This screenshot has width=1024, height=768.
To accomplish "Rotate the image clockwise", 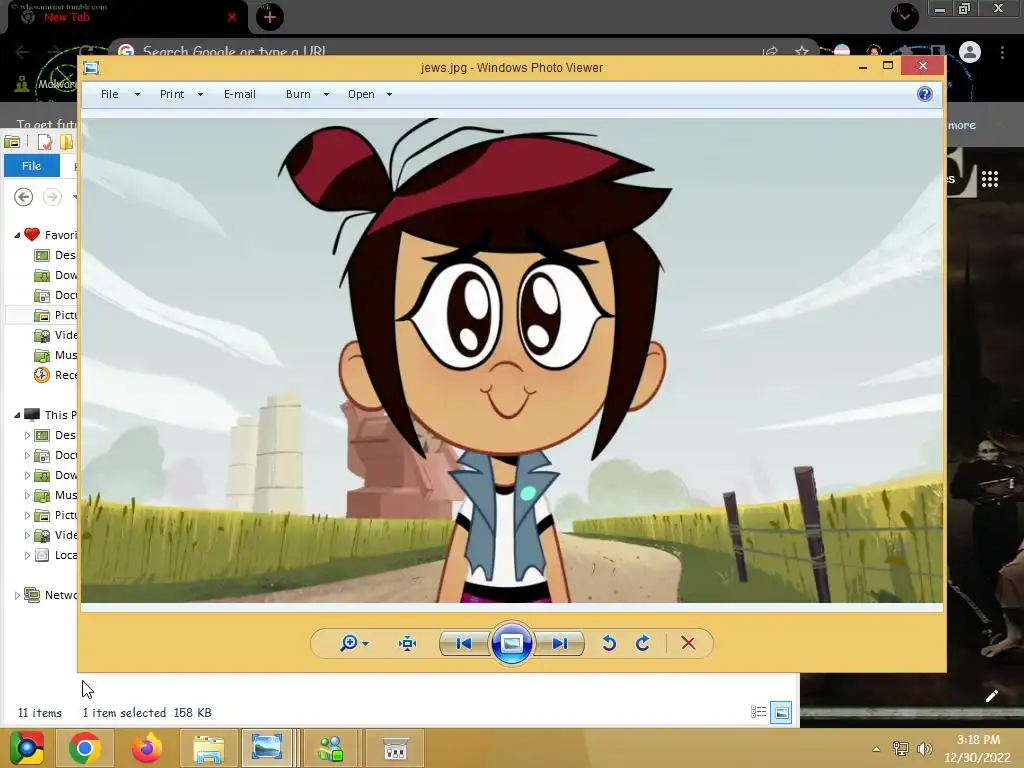I will pyautogui.click(x=643, y=643).
